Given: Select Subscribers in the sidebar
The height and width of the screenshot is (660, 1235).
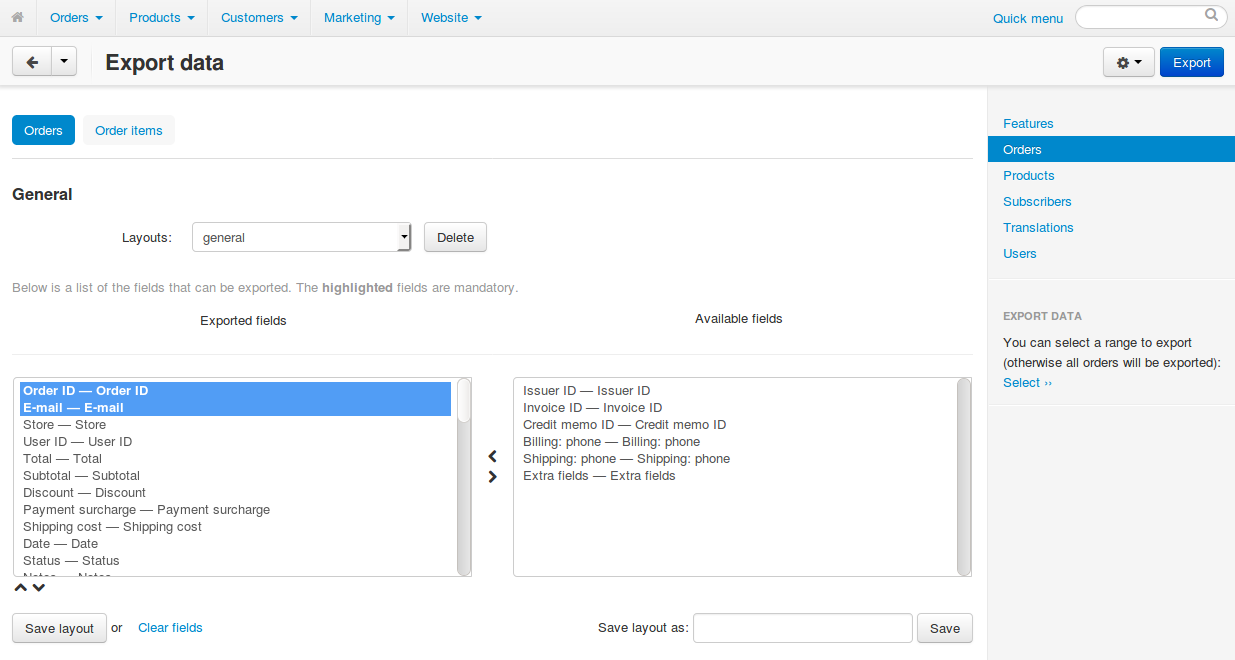Looking at the screenshot, I should (1037, 202).
